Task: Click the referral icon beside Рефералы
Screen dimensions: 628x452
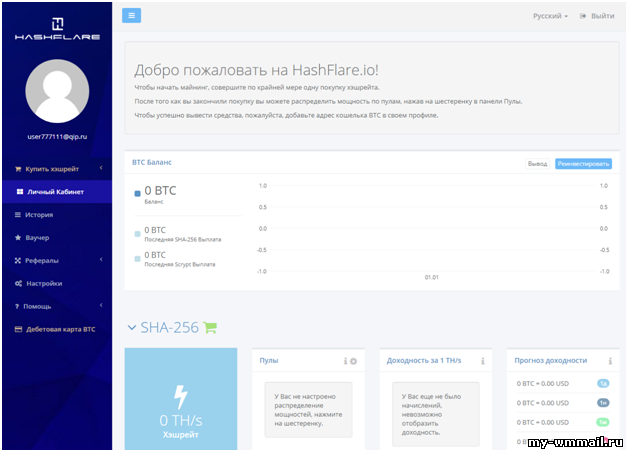Action: pyautogui.click(x=18, y=261)
